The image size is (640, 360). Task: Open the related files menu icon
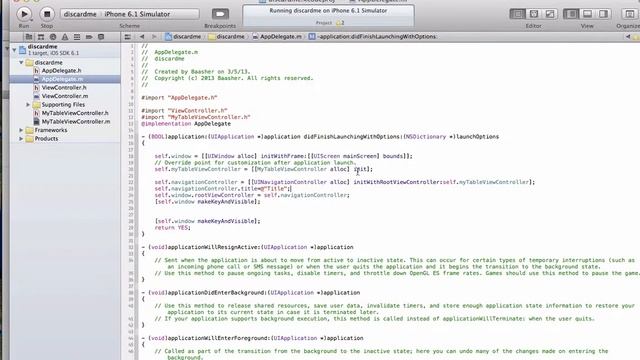click(128, 37)
